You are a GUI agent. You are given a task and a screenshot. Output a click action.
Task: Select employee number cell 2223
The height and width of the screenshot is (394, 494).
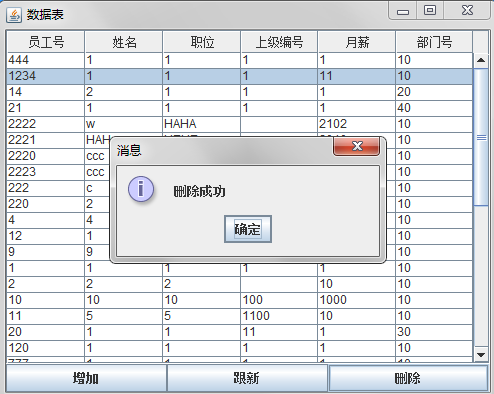(x=46, y=172)
